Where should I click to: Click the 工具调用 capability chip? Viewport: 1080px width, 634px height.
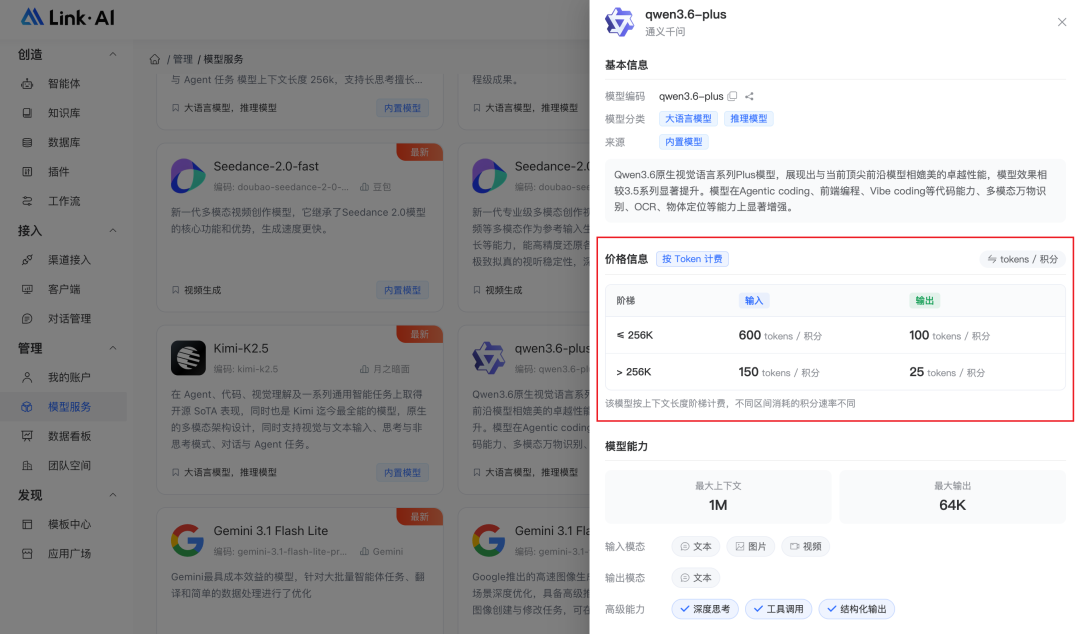778,609
